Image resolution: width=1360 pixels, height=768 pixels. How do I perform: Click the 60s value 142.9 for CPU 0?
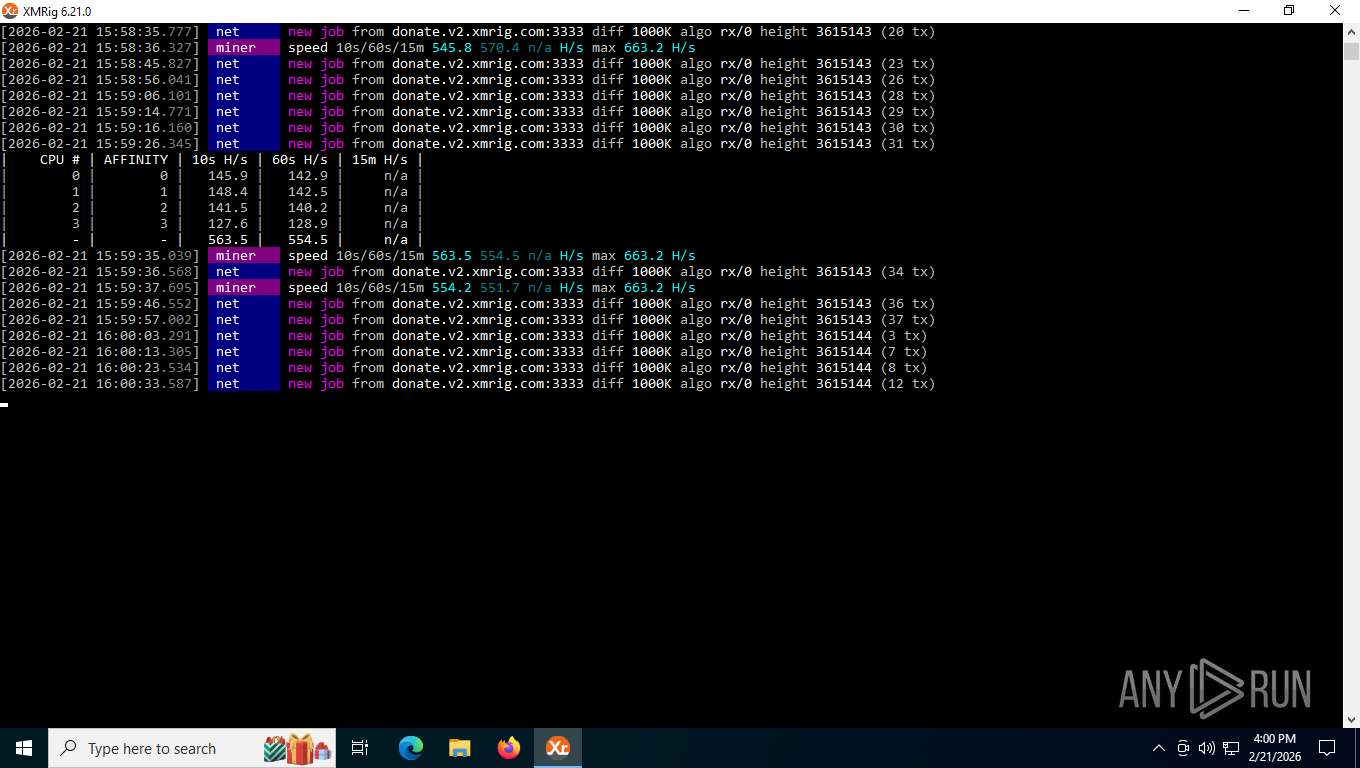coord(308,176)
